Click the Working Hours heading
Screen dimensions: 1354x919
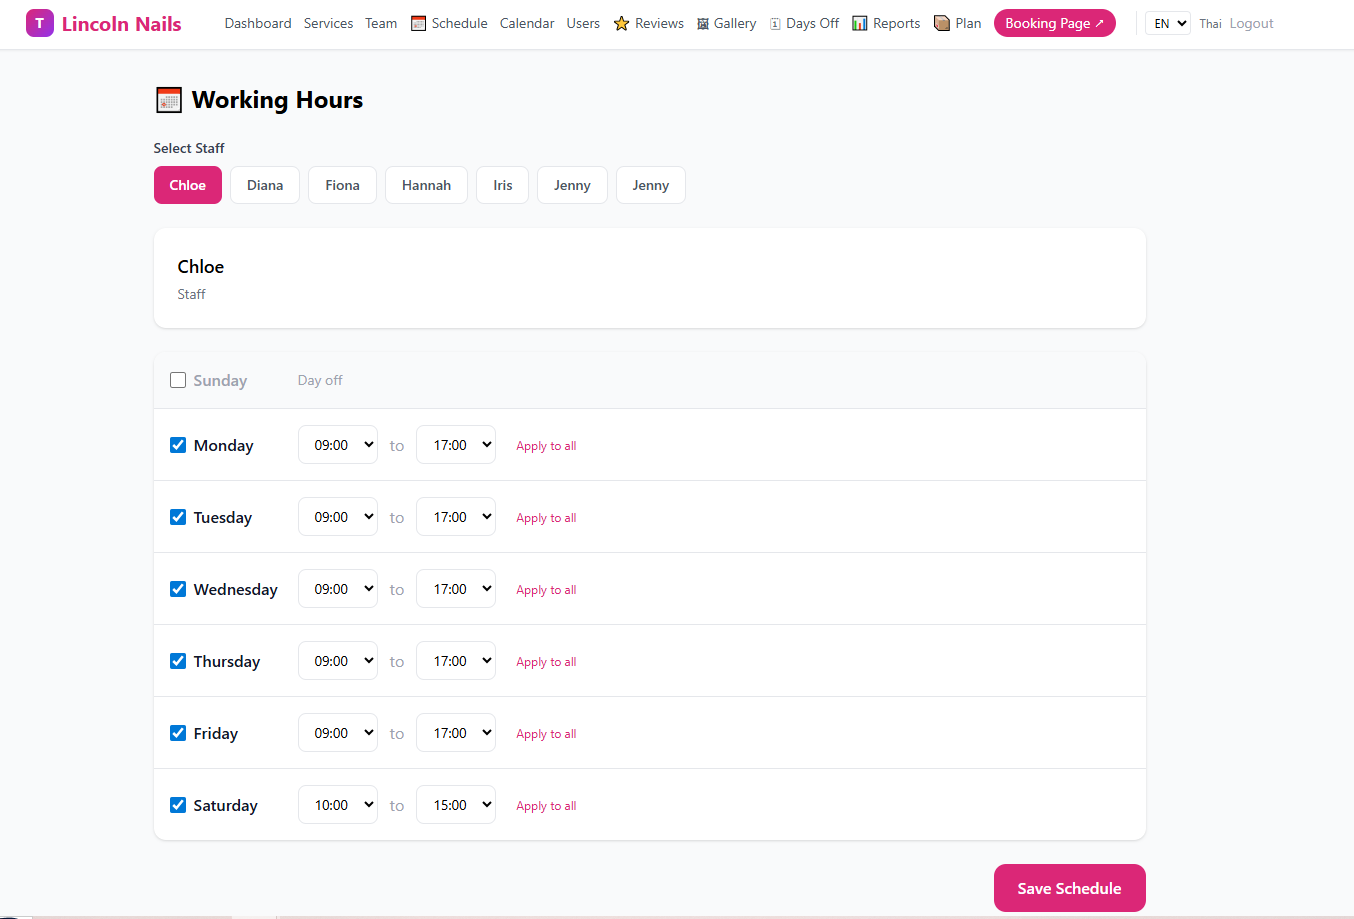[x=277, y=100]
